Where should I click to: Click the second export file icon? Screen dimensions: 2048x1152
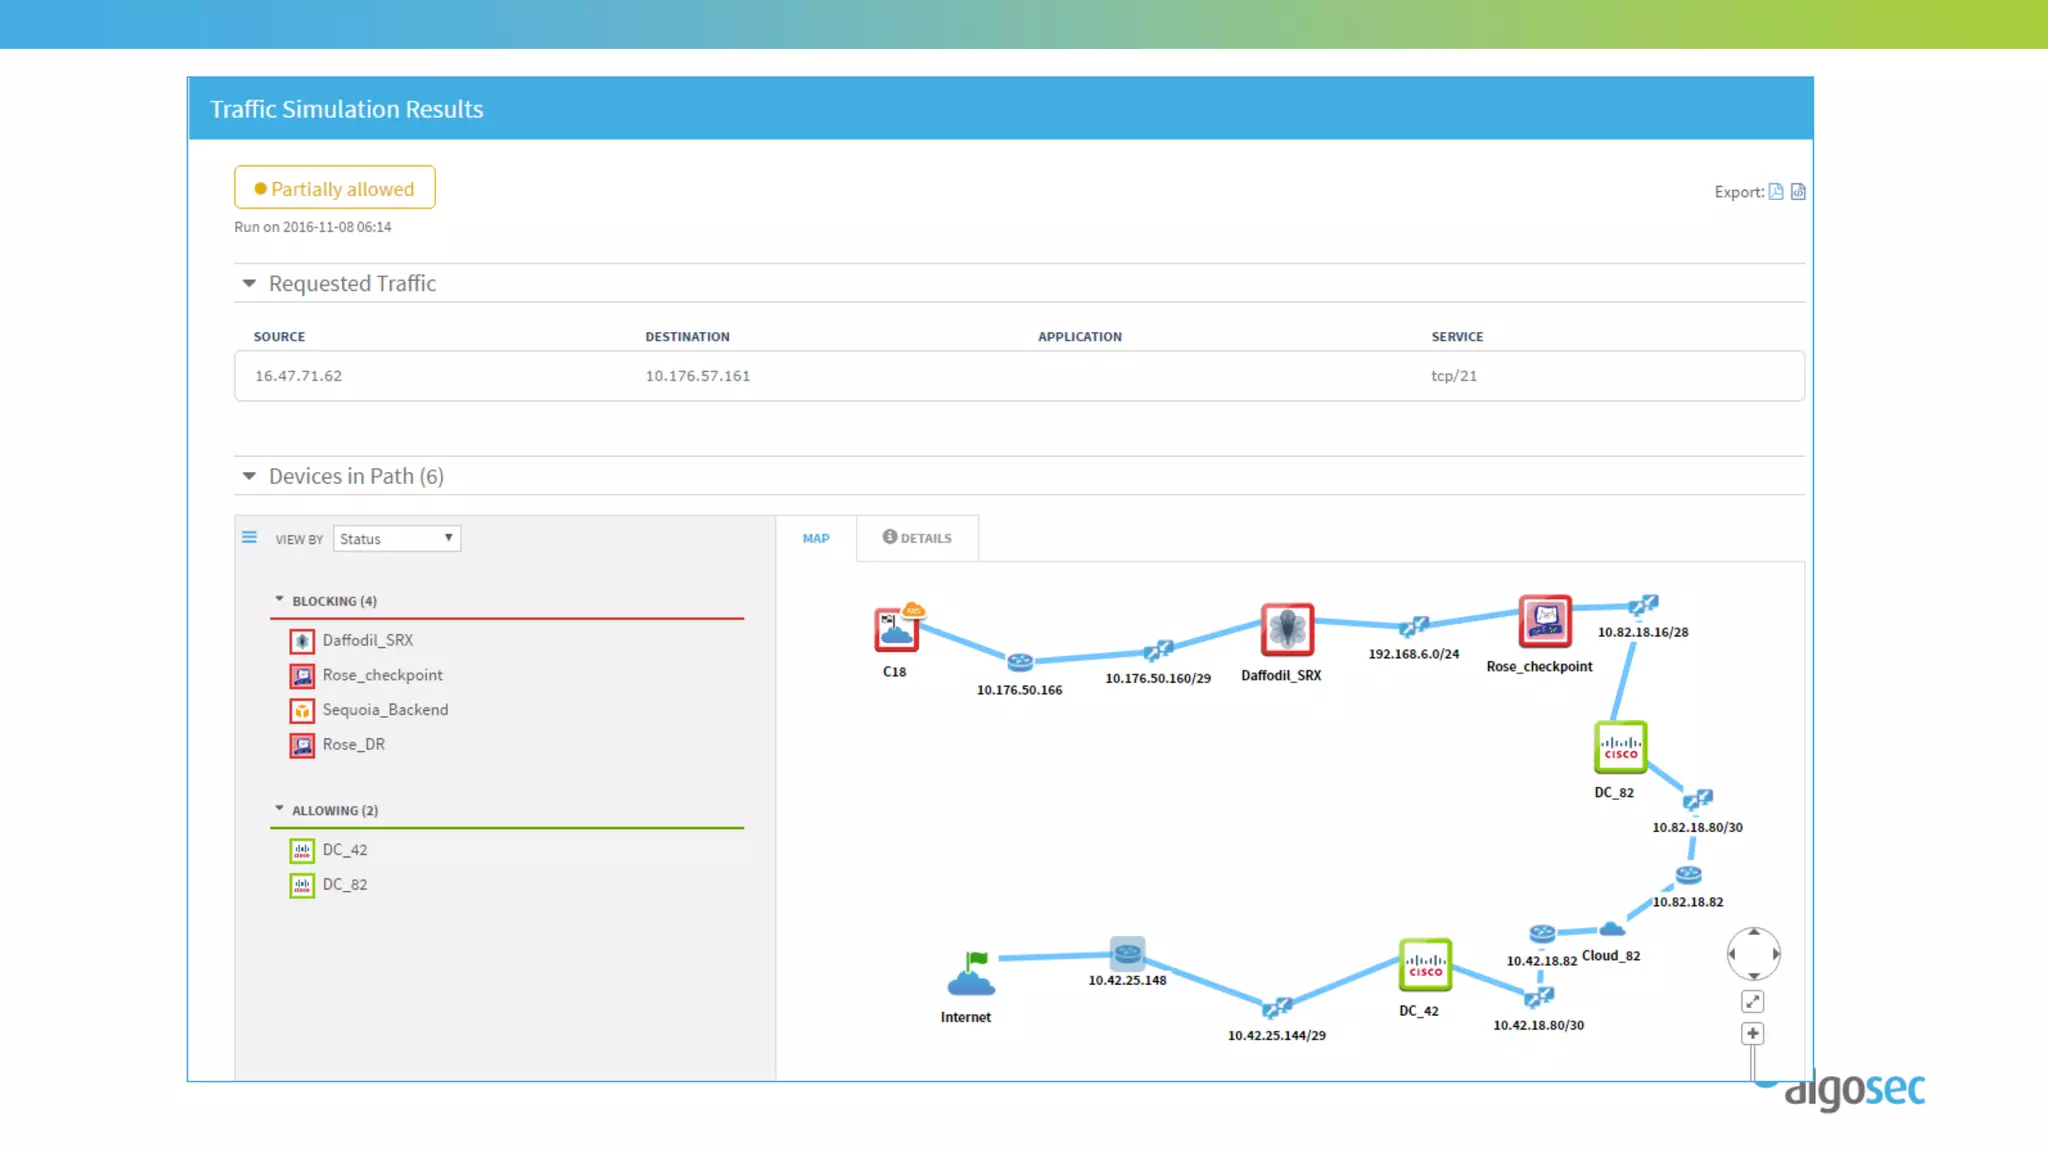(1798, 192)
